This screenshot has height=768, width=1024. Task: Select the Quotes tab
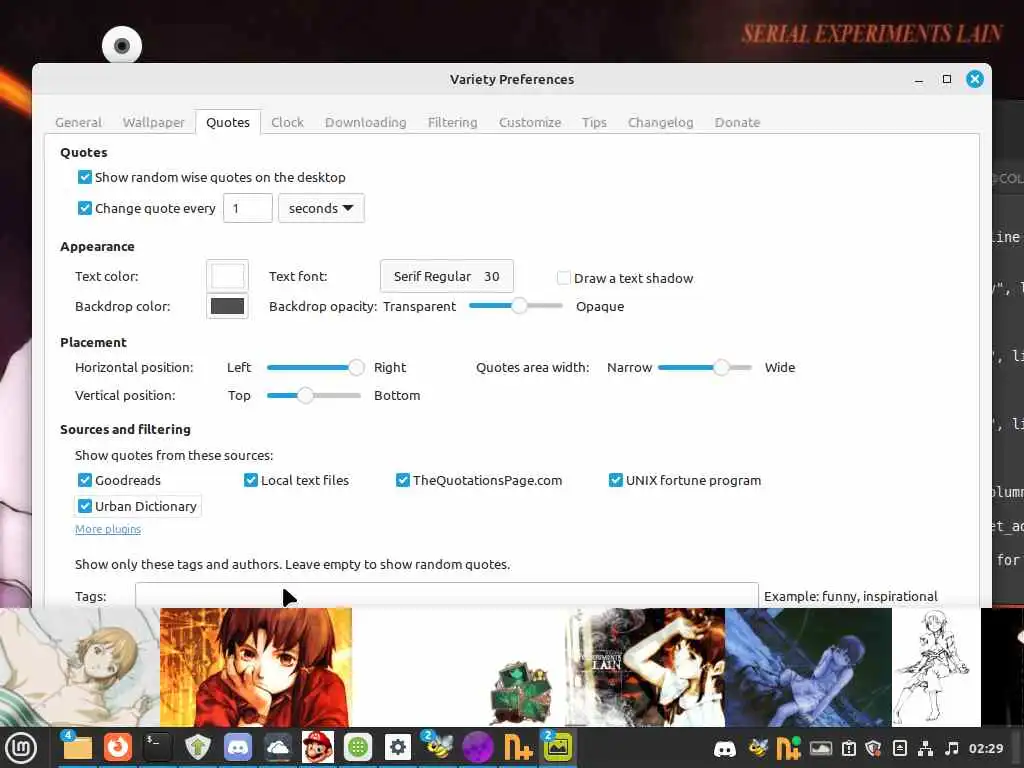coord(228,122)
